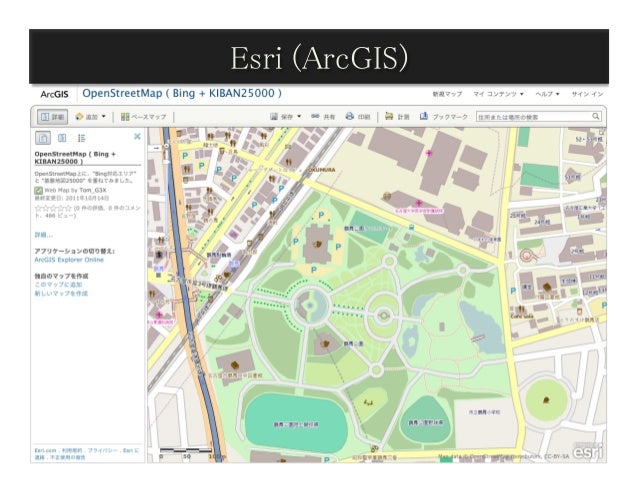The height and width of the screenshot is (493, 638).
Task: Toggle the 詳細 details panel button
Action: pyautogui.click(x=52, y=117)
